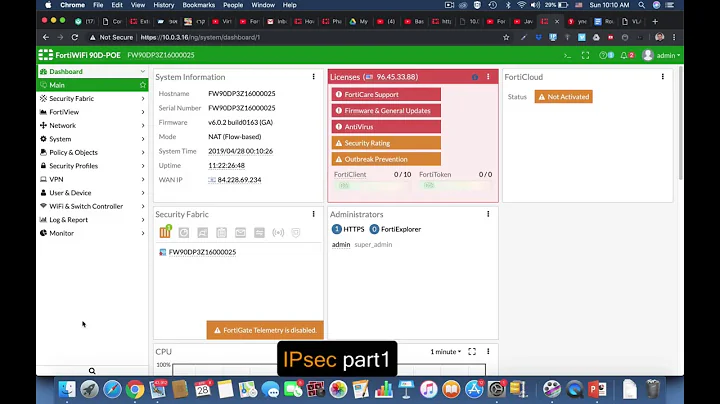Toggle fullscreen mode icon in FortiGate header
Viewport: 720px width, 404px height.
(x=585, y=56)
